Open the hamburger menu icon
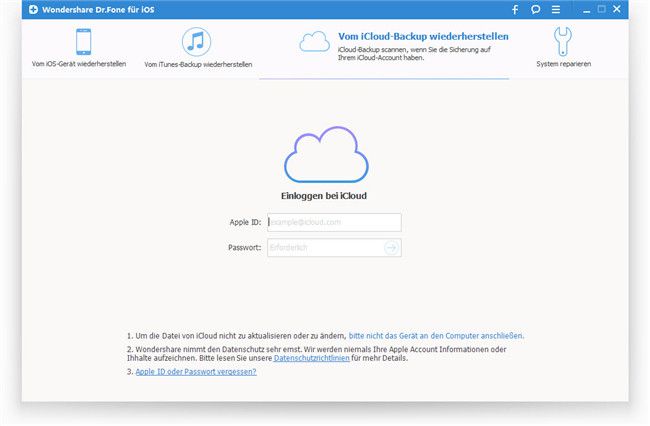The image size is (650, 426). pyautogui.click(x=556, y=9)
